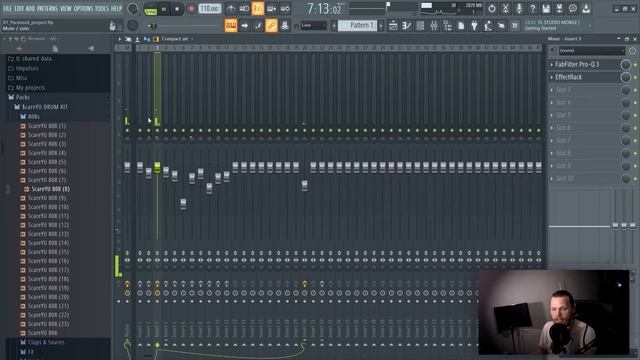This screenshot has height=360, width=640.
Task: Click the master volume knob in top toolbar
Action: (x=132, y=8)
